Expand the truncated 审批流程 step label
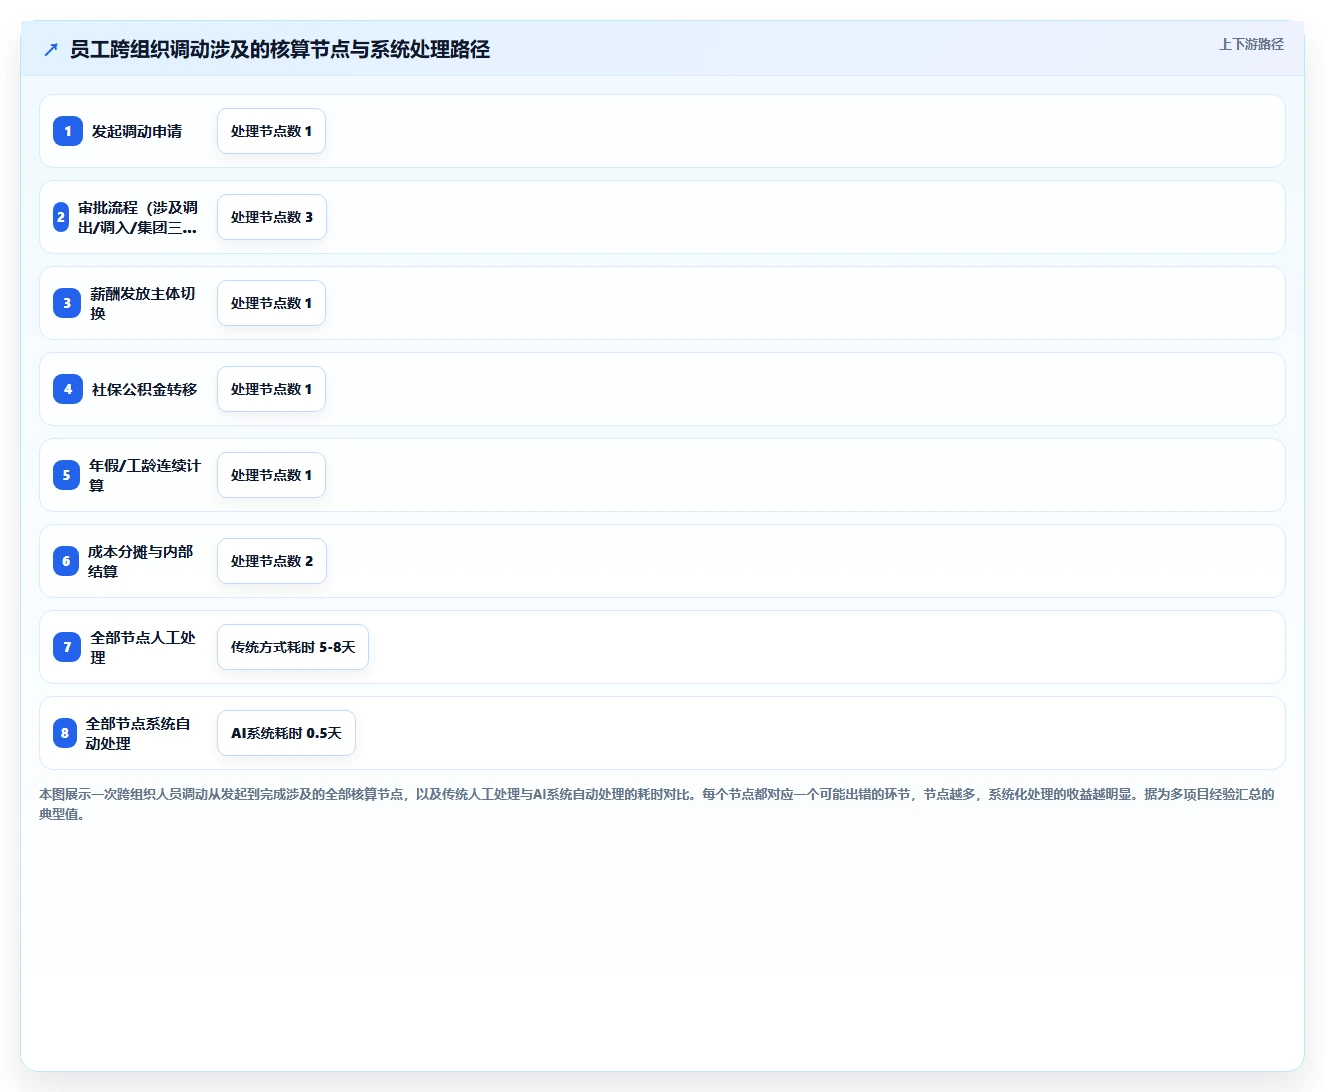This screenshot has width=1325, height=1092. tap(138, 217)
